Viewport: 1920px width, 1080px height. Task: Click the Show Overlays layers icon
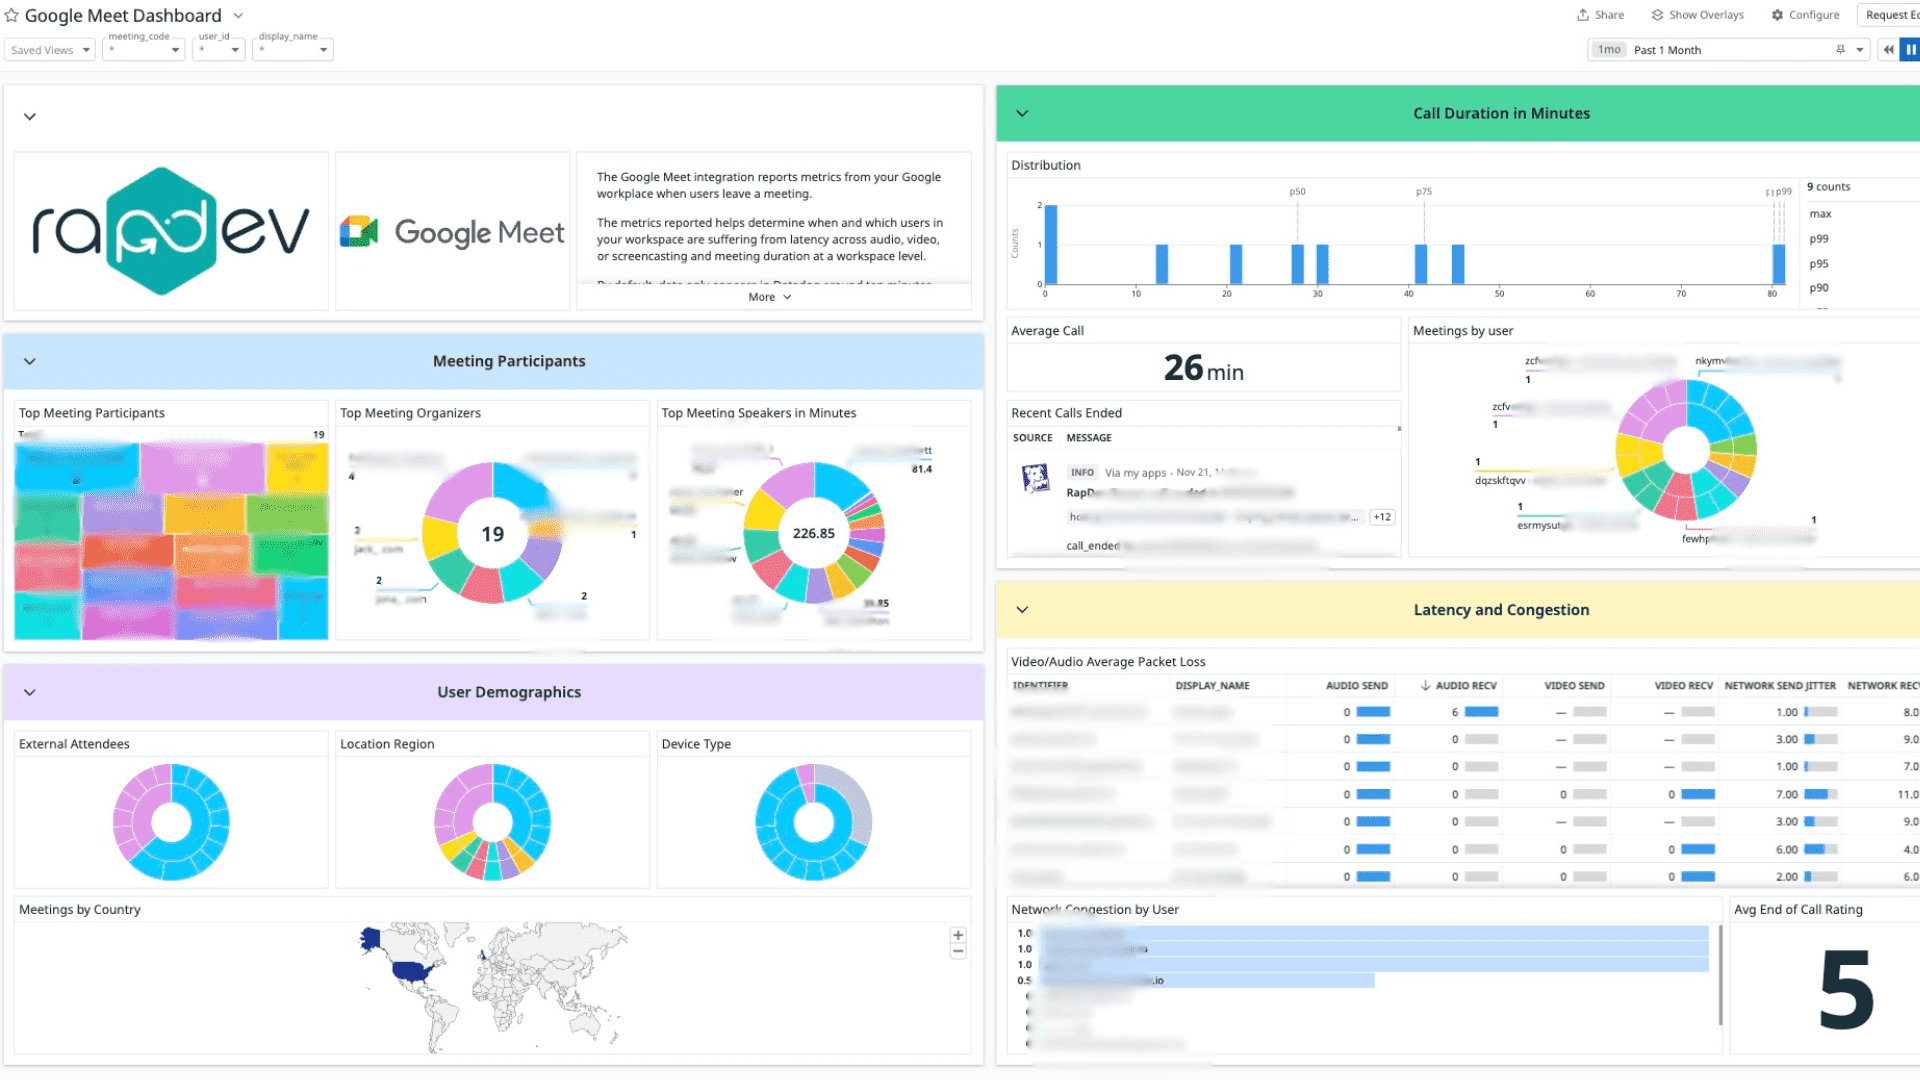1657,15
